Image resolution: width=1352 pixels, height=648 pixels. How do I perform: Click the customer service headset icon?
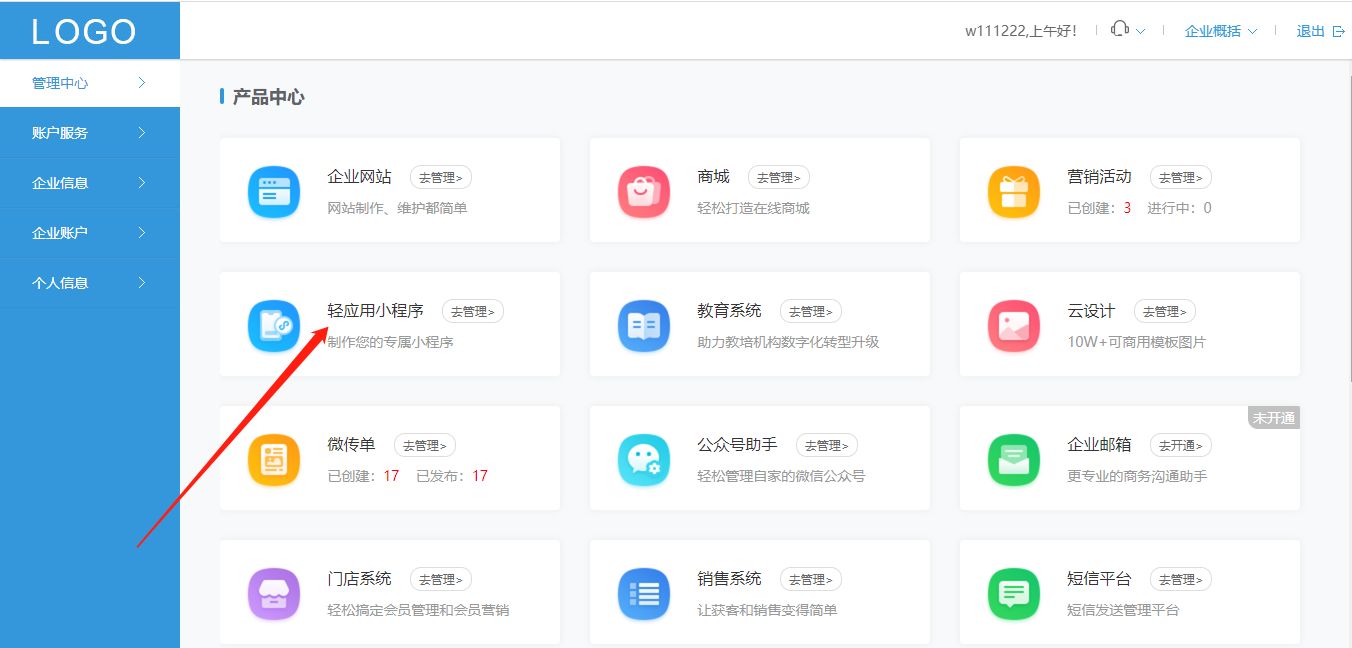[x=1120, y=30]
